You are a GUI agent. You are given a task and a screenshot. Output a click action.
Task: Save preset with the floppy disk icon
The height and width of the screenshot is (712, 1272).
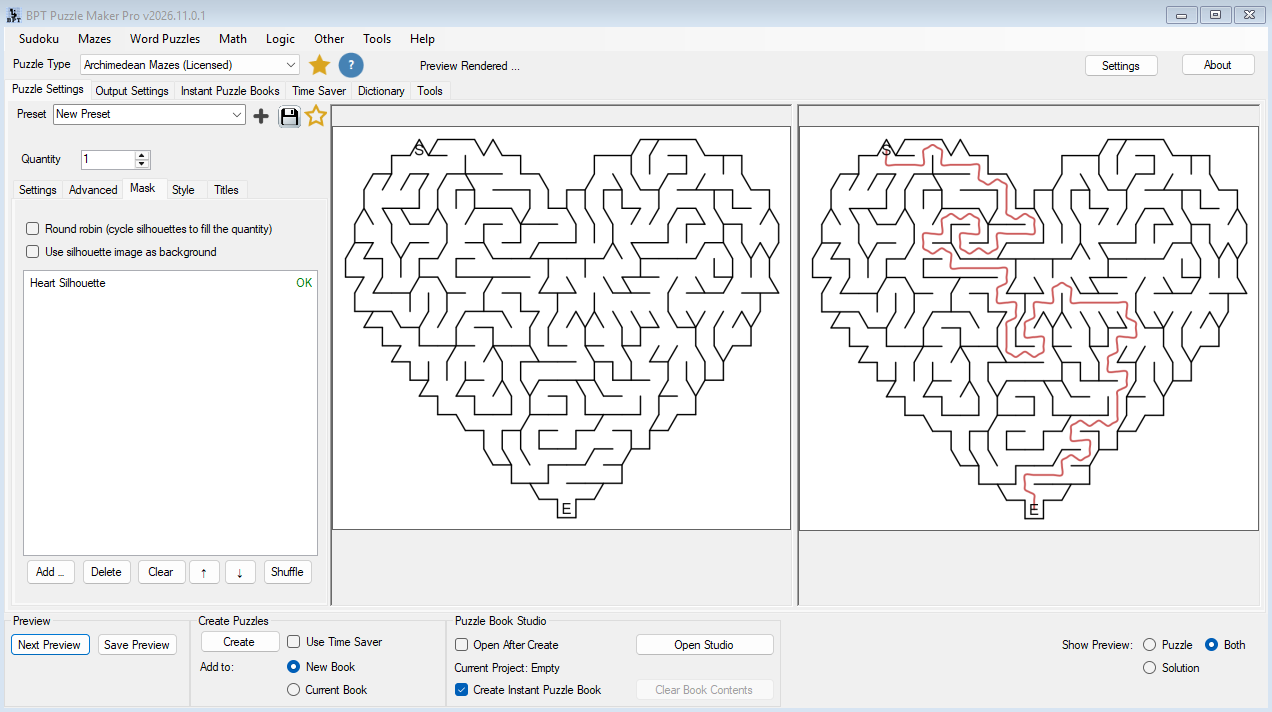tap(289, 116)
